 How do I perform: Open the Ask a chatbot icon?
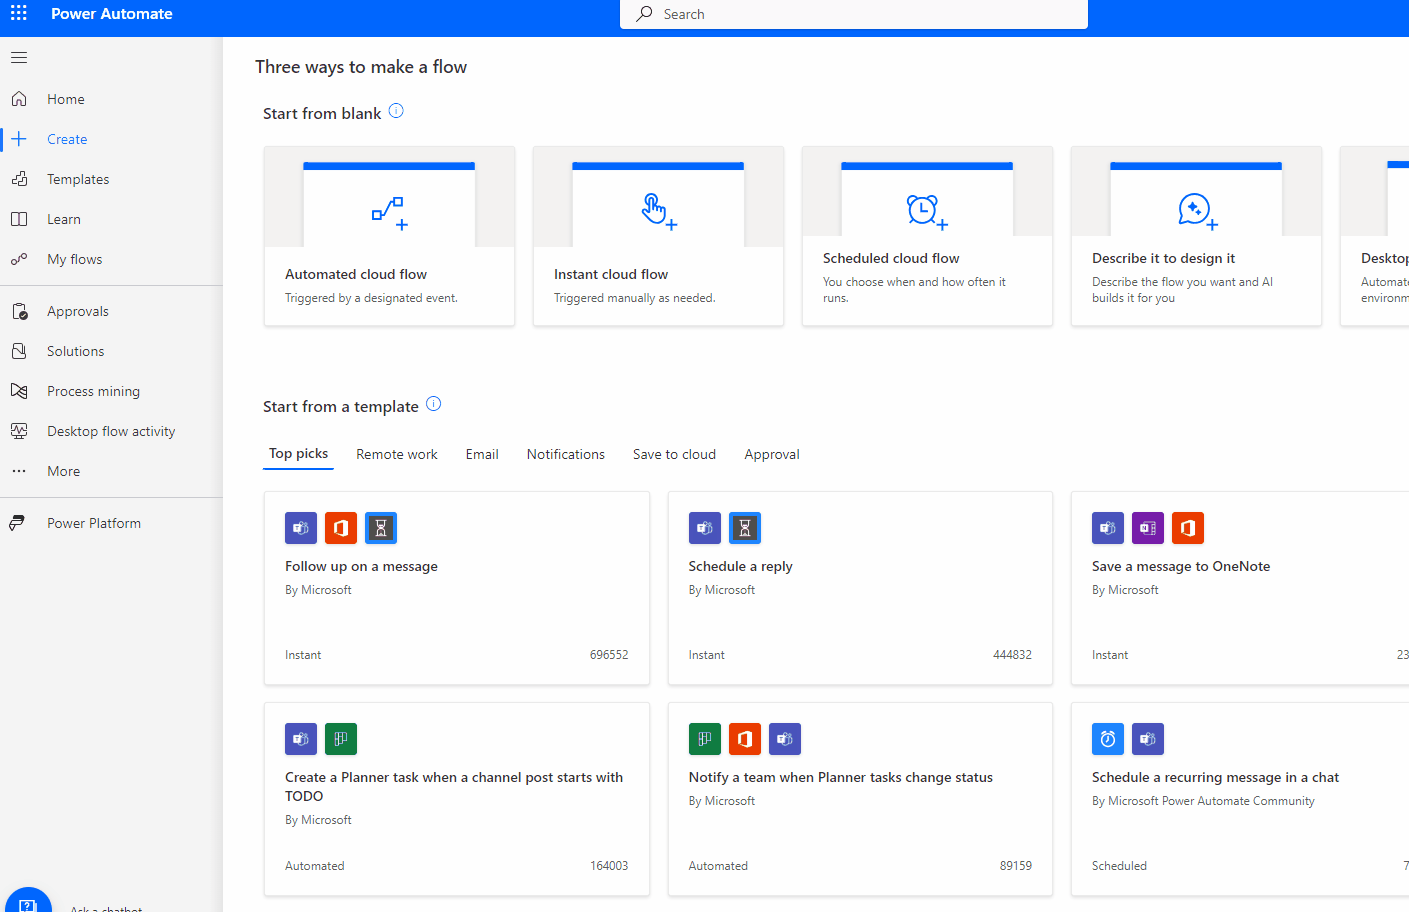point(28,901)
